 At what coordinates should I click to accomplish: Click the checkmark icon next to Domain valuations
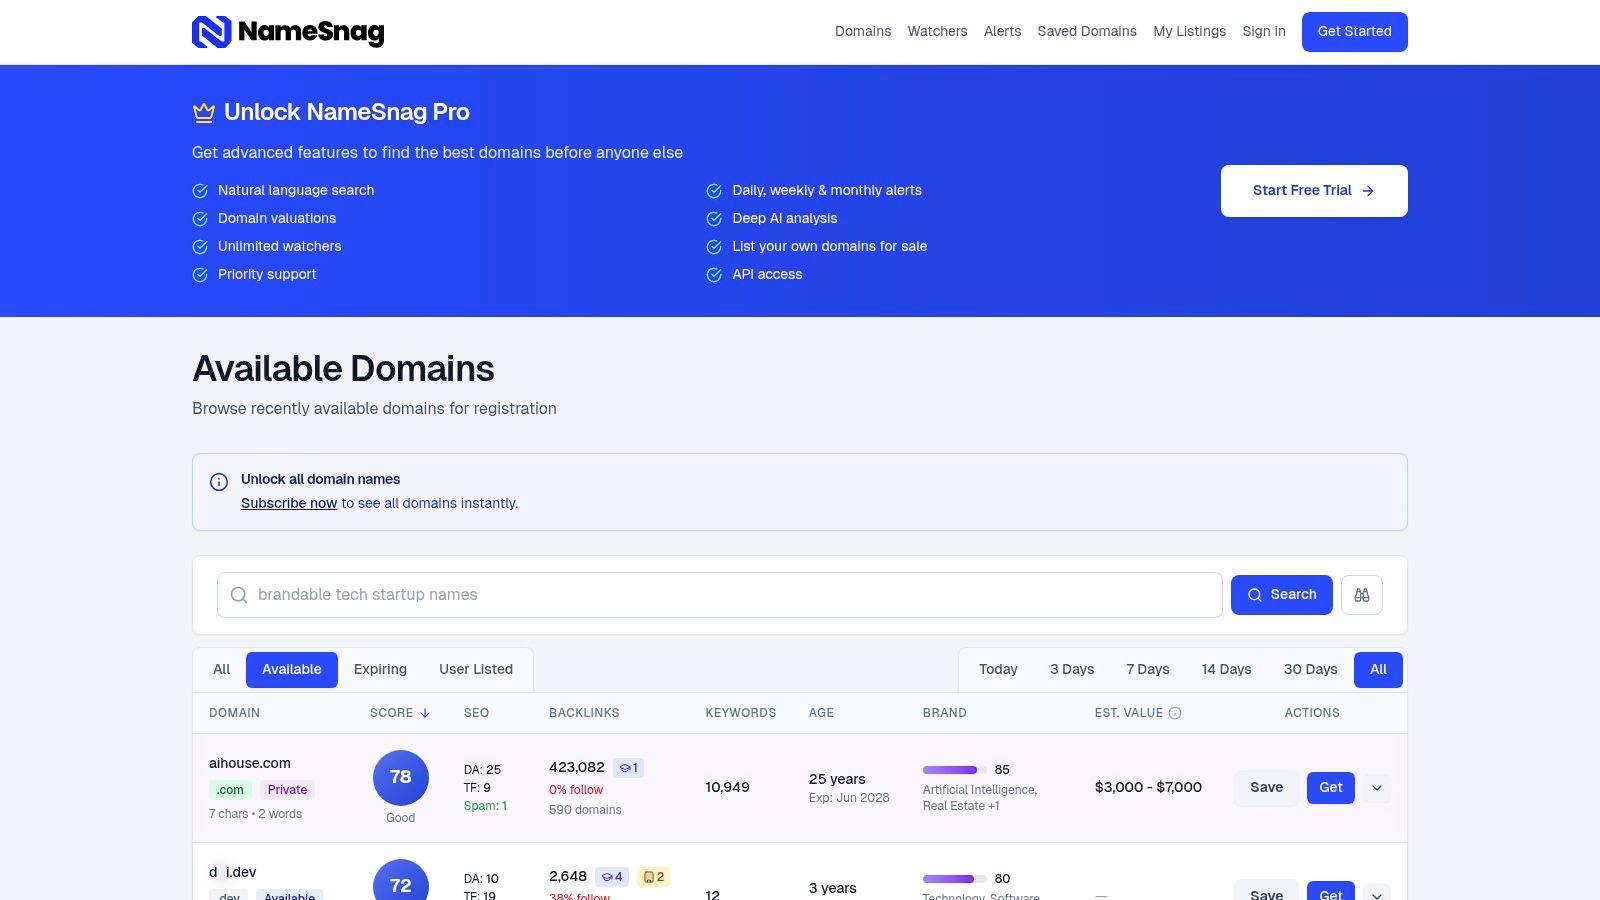pos(200,219)
